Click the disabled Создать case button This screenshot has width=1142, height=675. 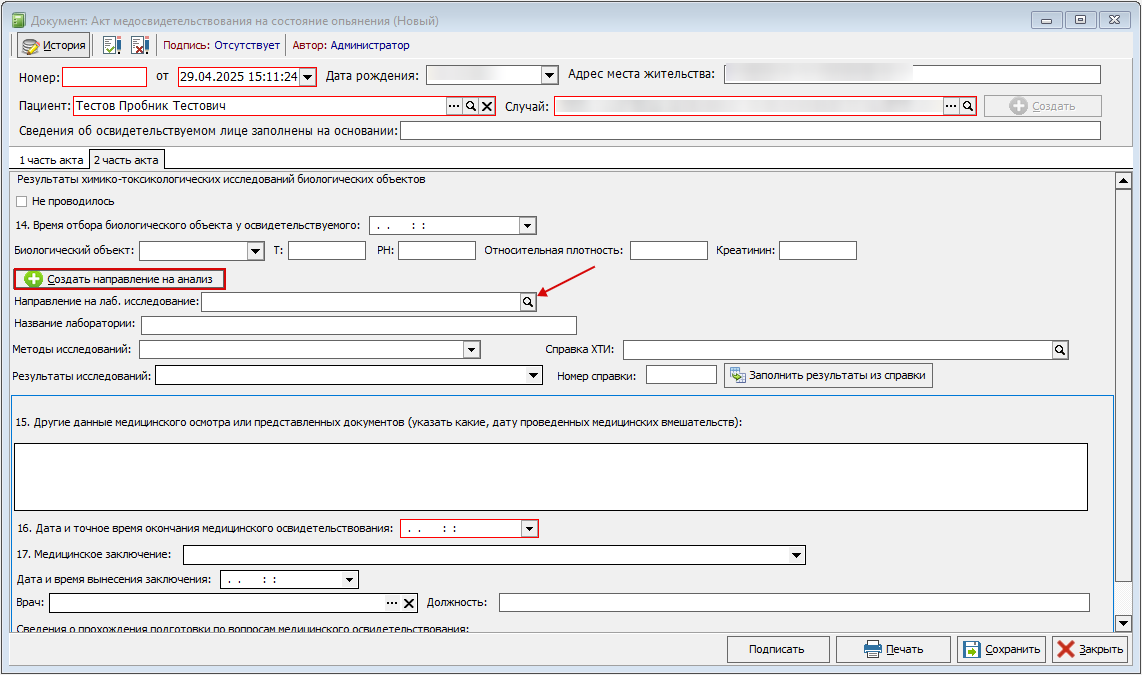[1043, 106]
